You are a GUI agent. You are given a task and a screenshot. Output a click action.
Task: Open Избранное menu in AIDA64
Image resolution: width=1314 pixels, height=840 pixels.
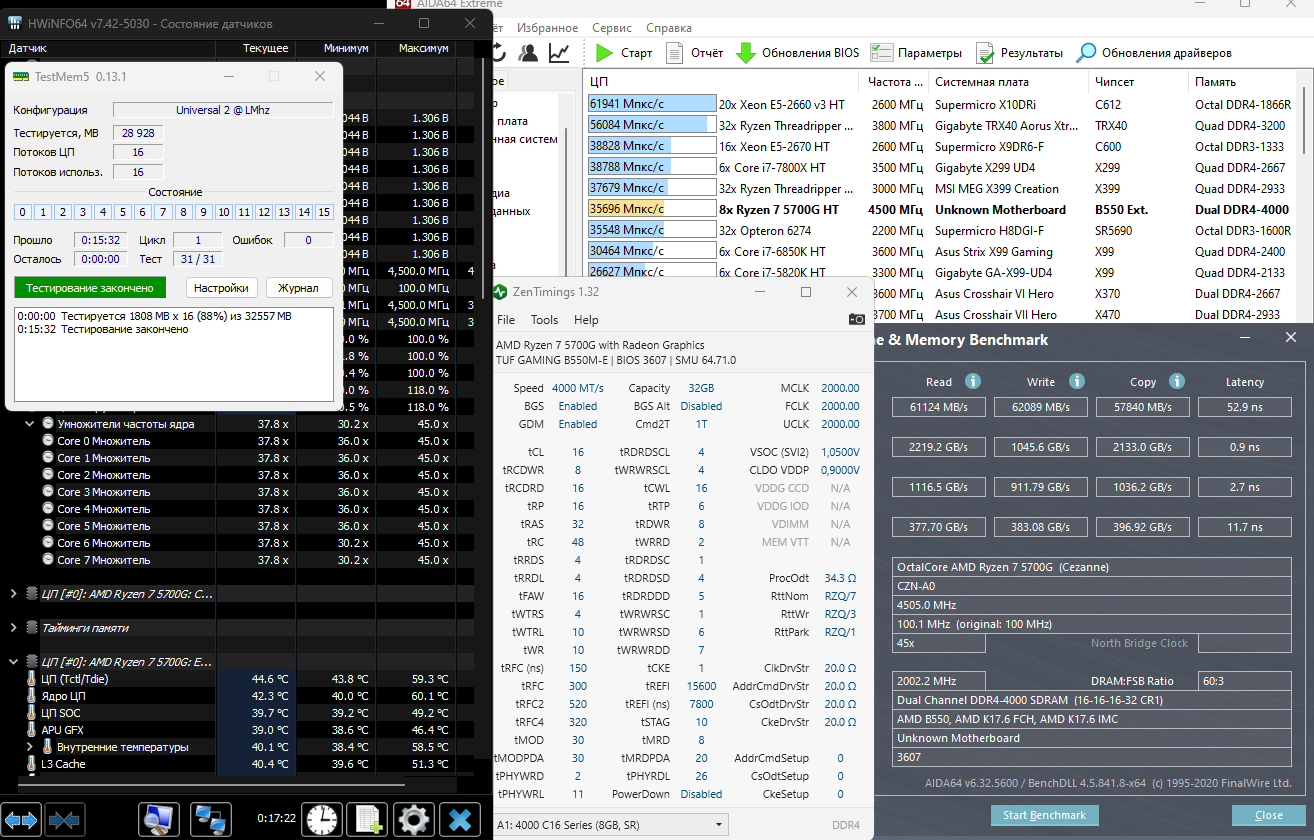(x=549, y=28)
